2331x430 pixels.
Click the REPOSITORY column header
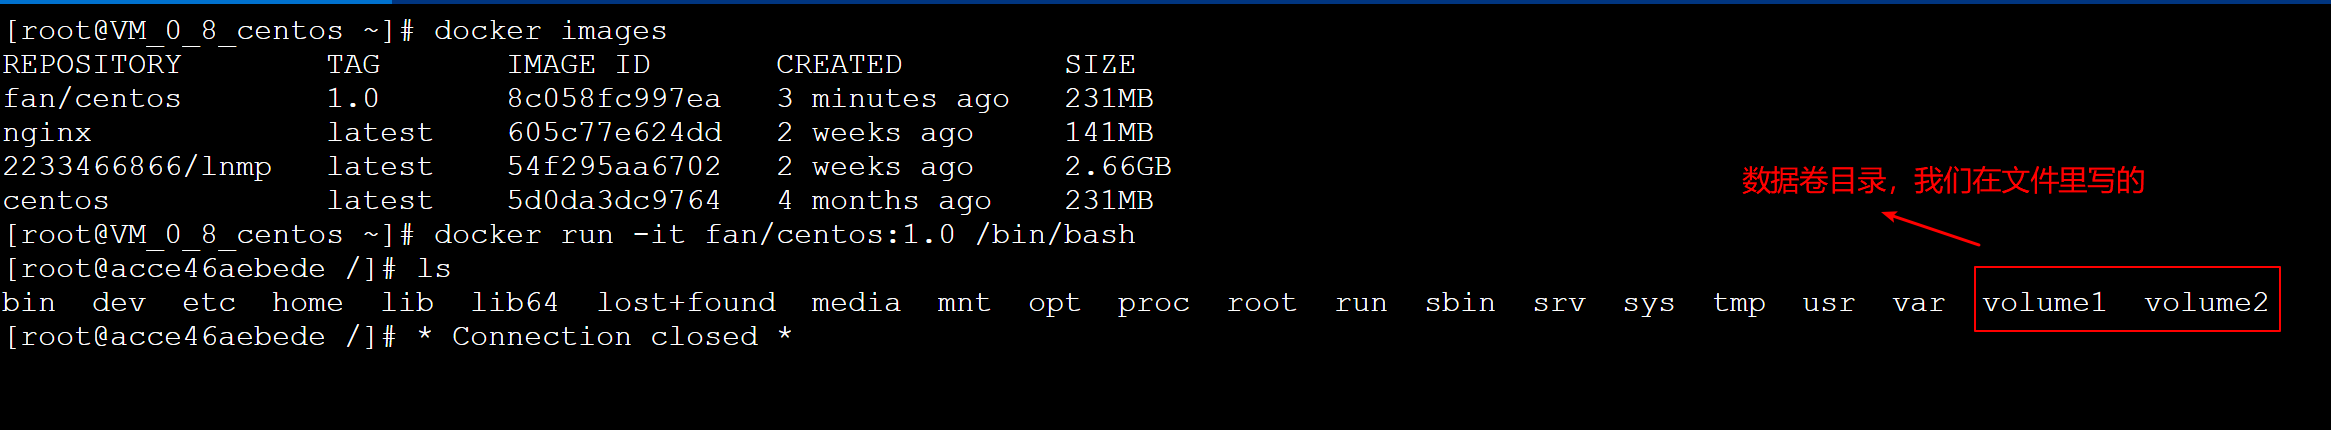pyautogui.click(x=92, y=64)
